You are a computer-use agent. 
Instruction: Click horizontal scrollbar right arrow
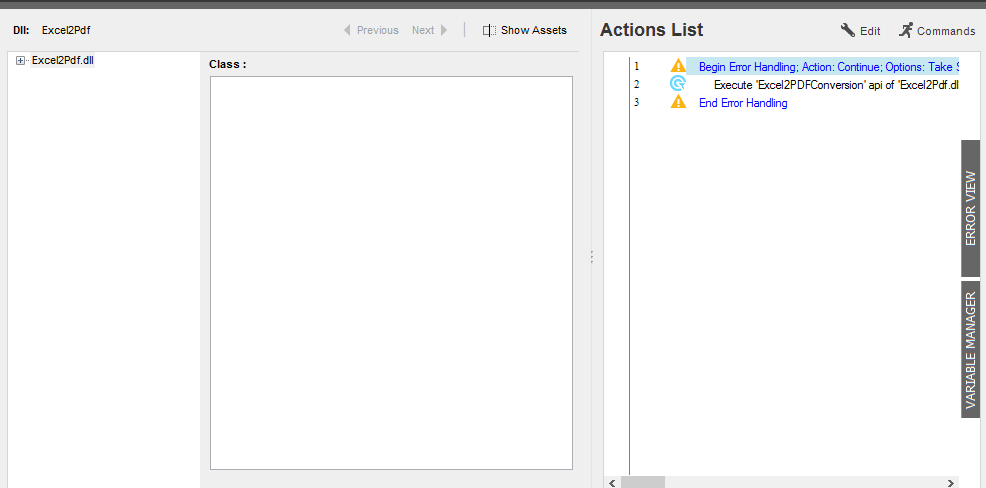(951, 482)
